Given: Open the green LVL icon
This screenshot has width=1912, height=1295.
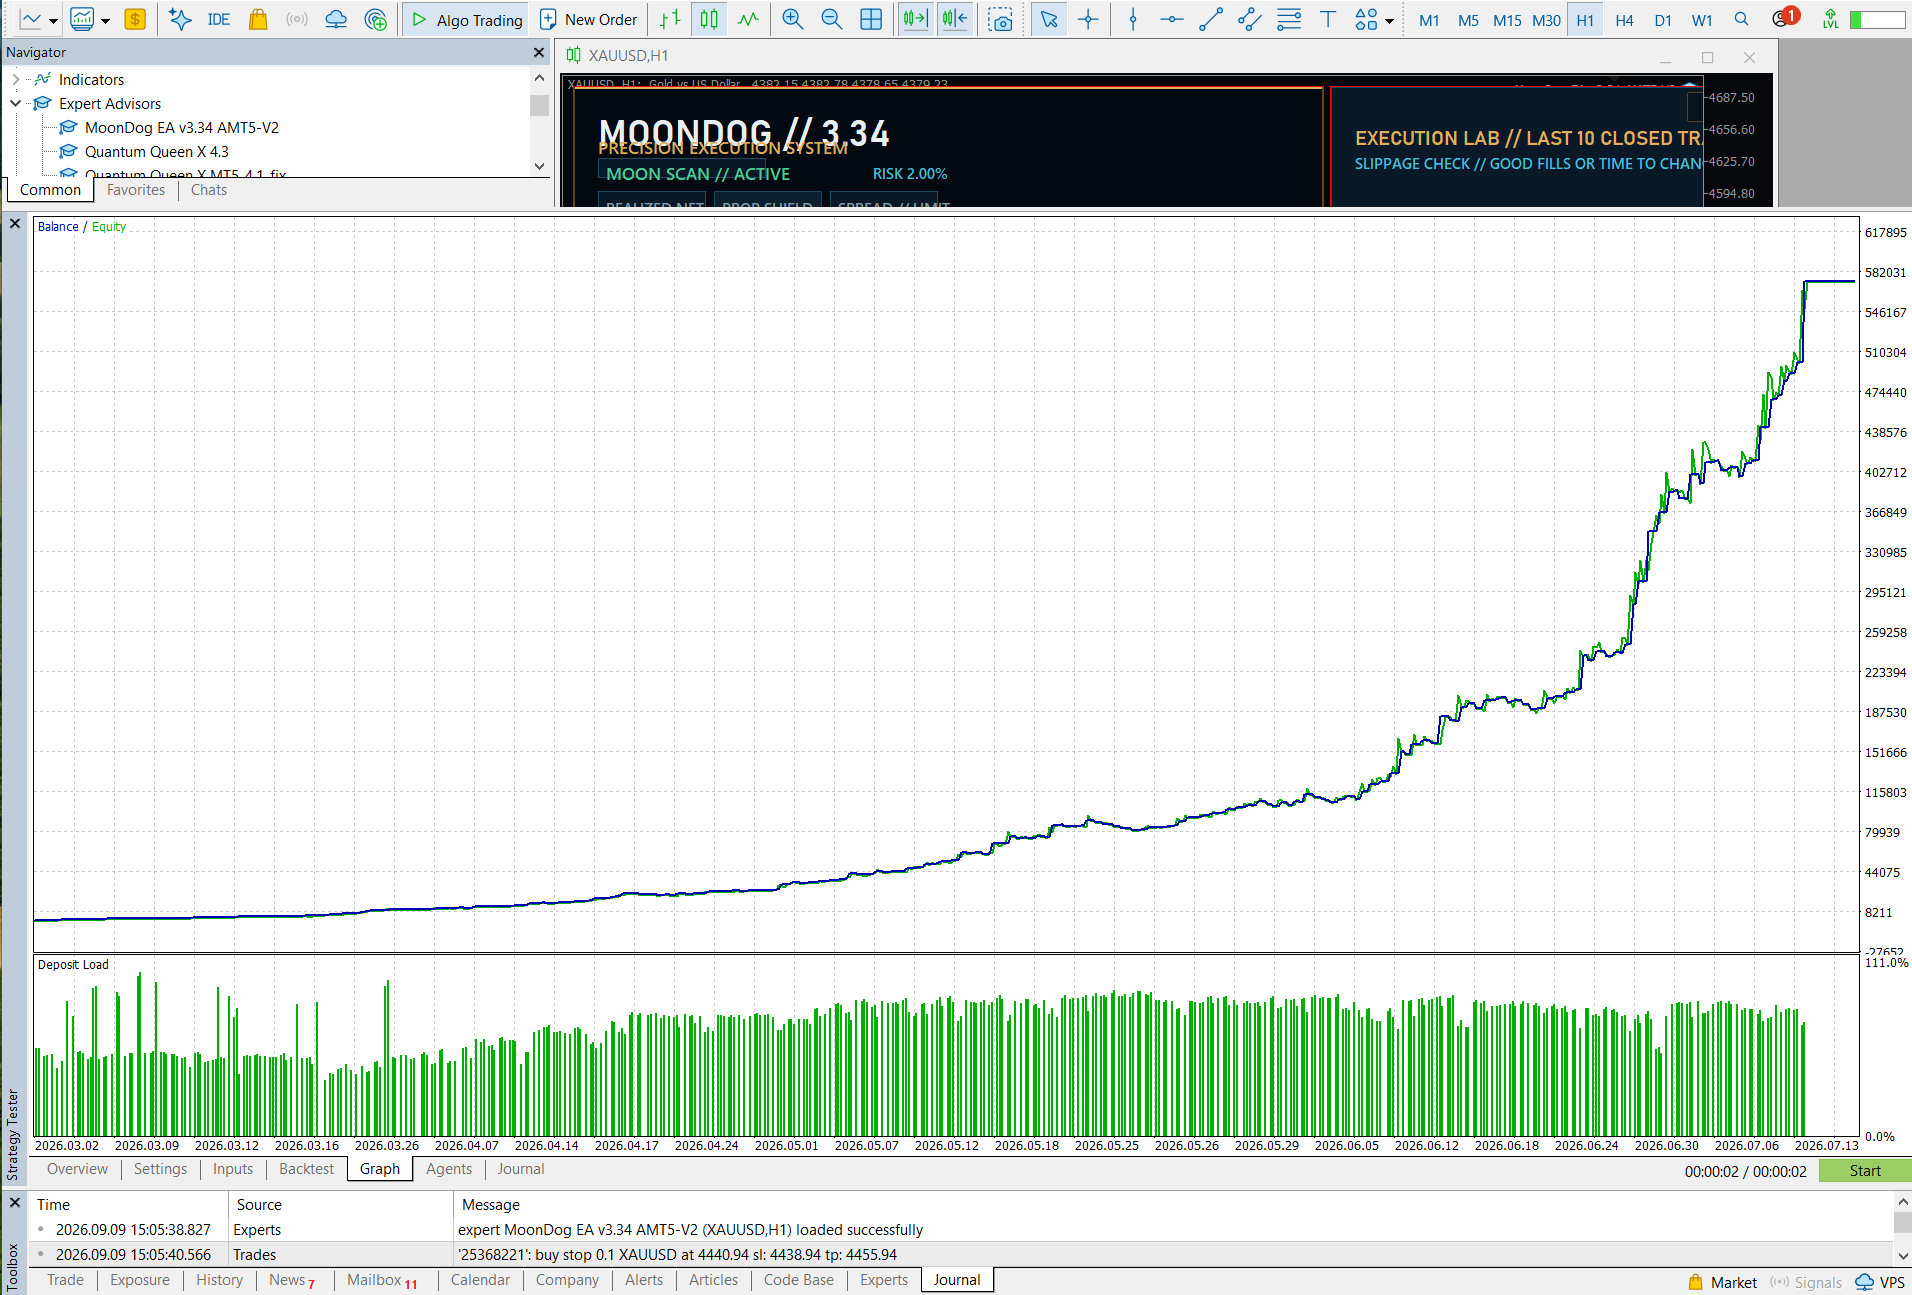Looking at the screenshot, I should (x=1830, y=19).
